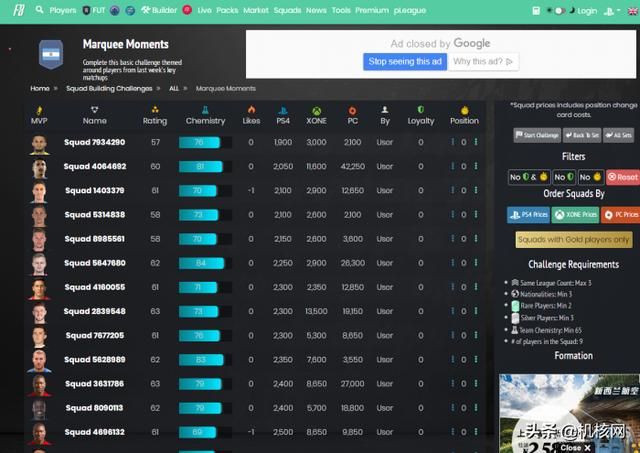Click the UK flag language icon
The image size is (640, 453).
632,11
